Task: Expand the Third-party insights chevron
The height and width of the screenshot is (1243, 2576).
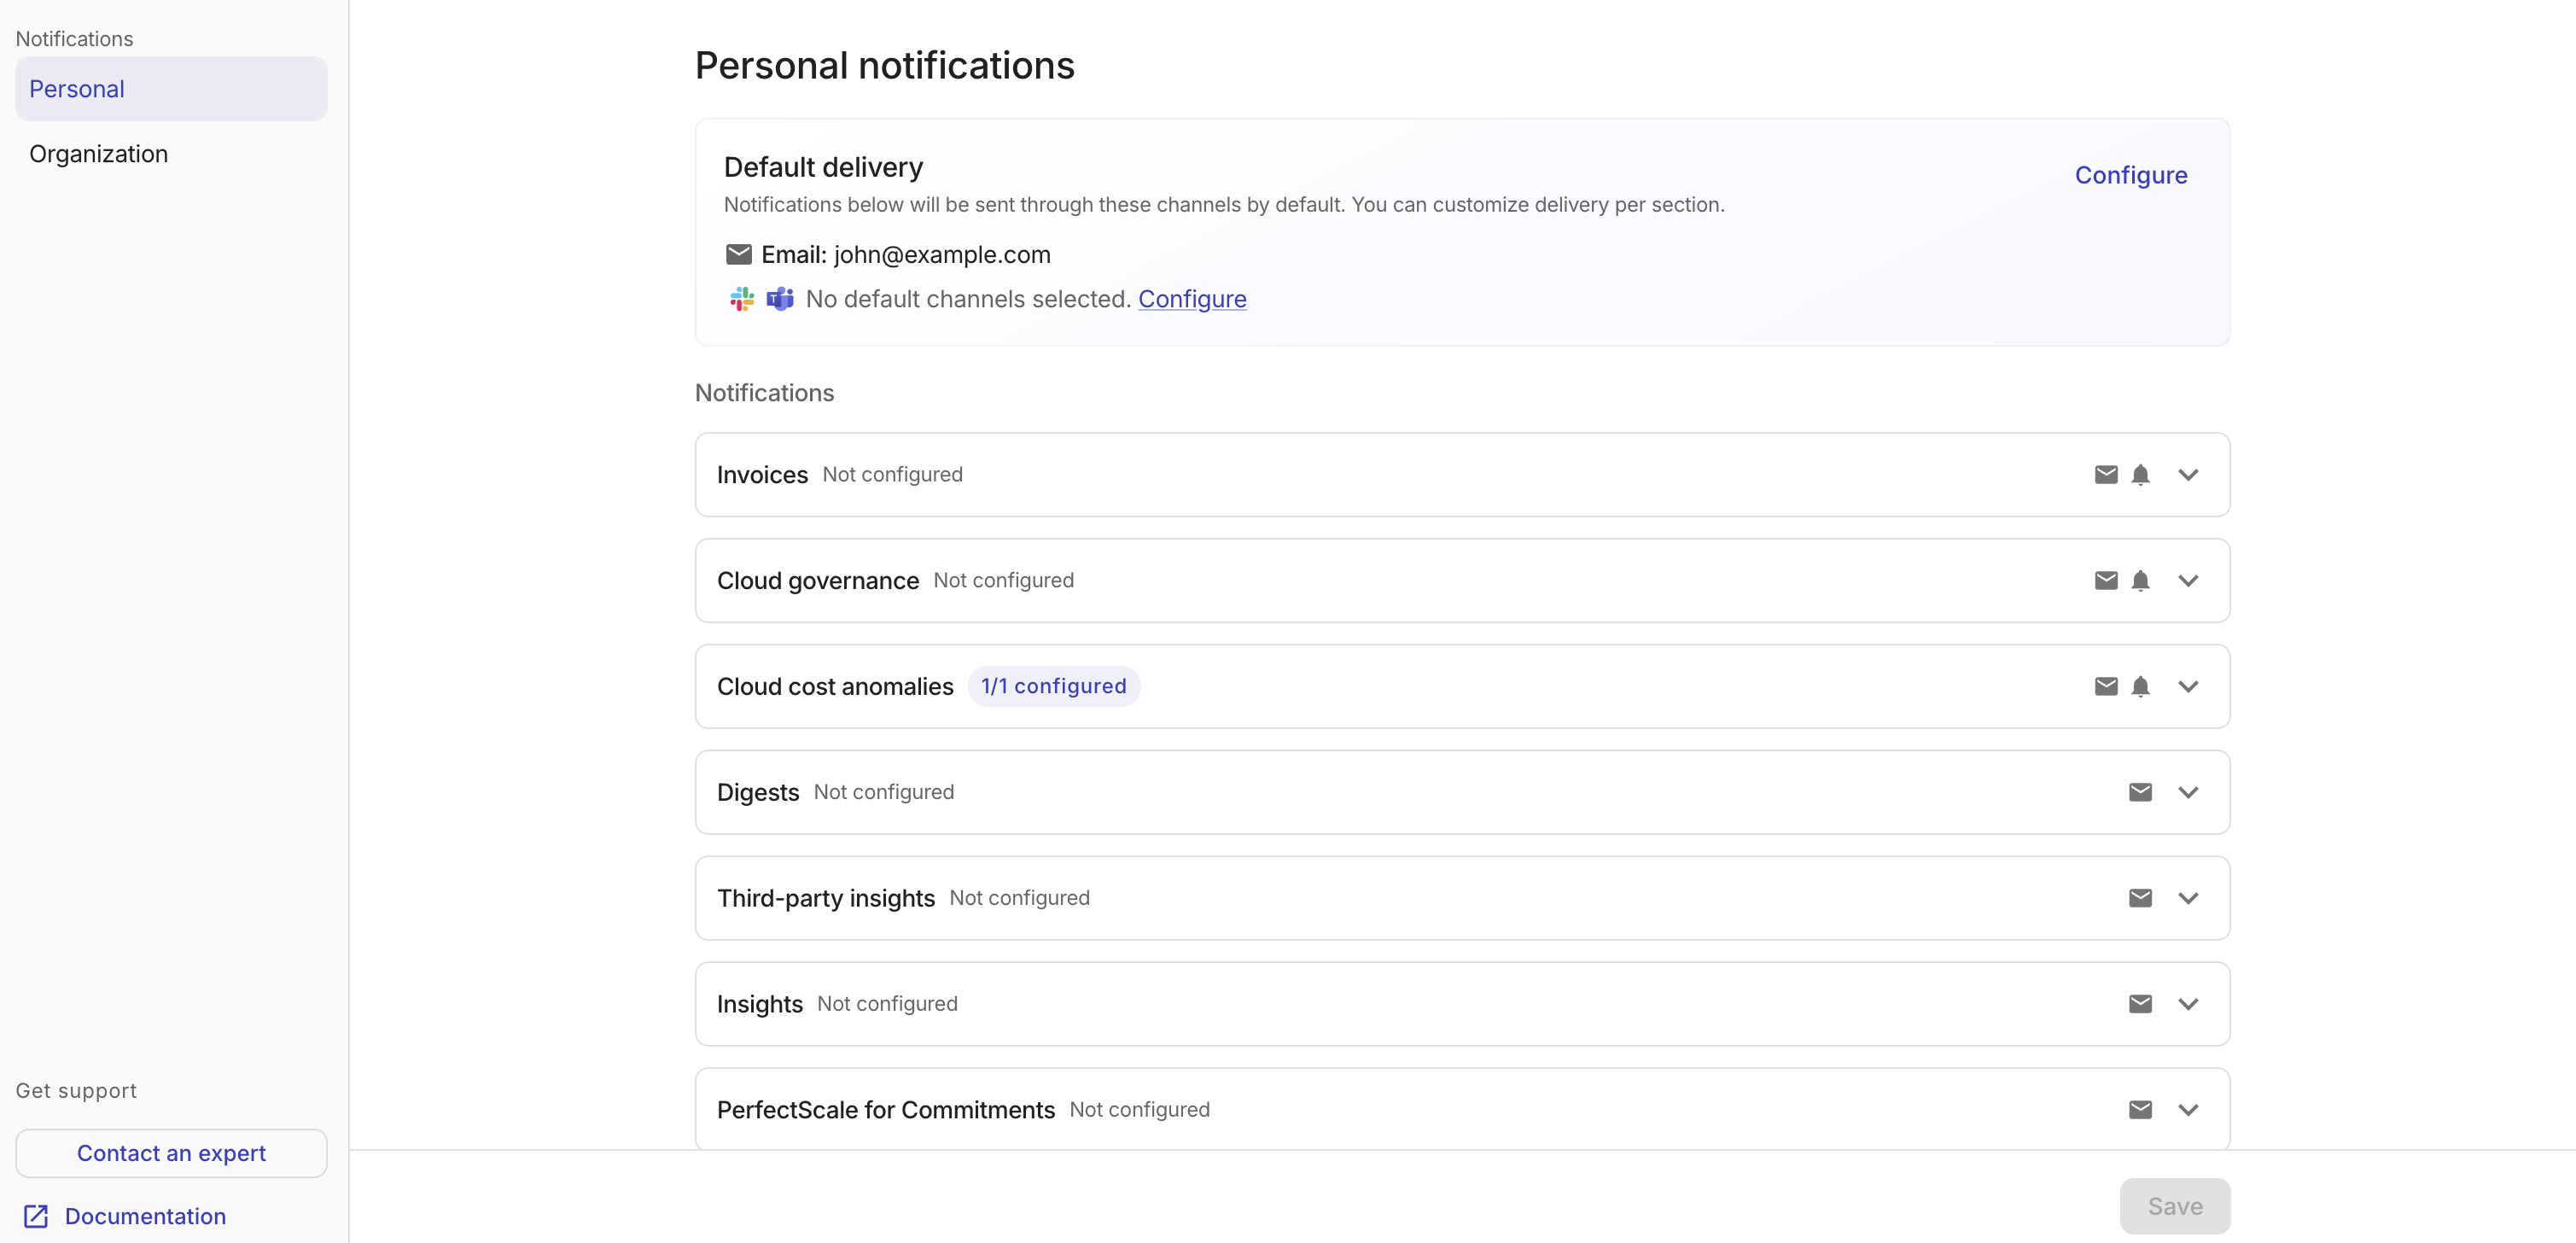Action: (x=2188, y=898)
